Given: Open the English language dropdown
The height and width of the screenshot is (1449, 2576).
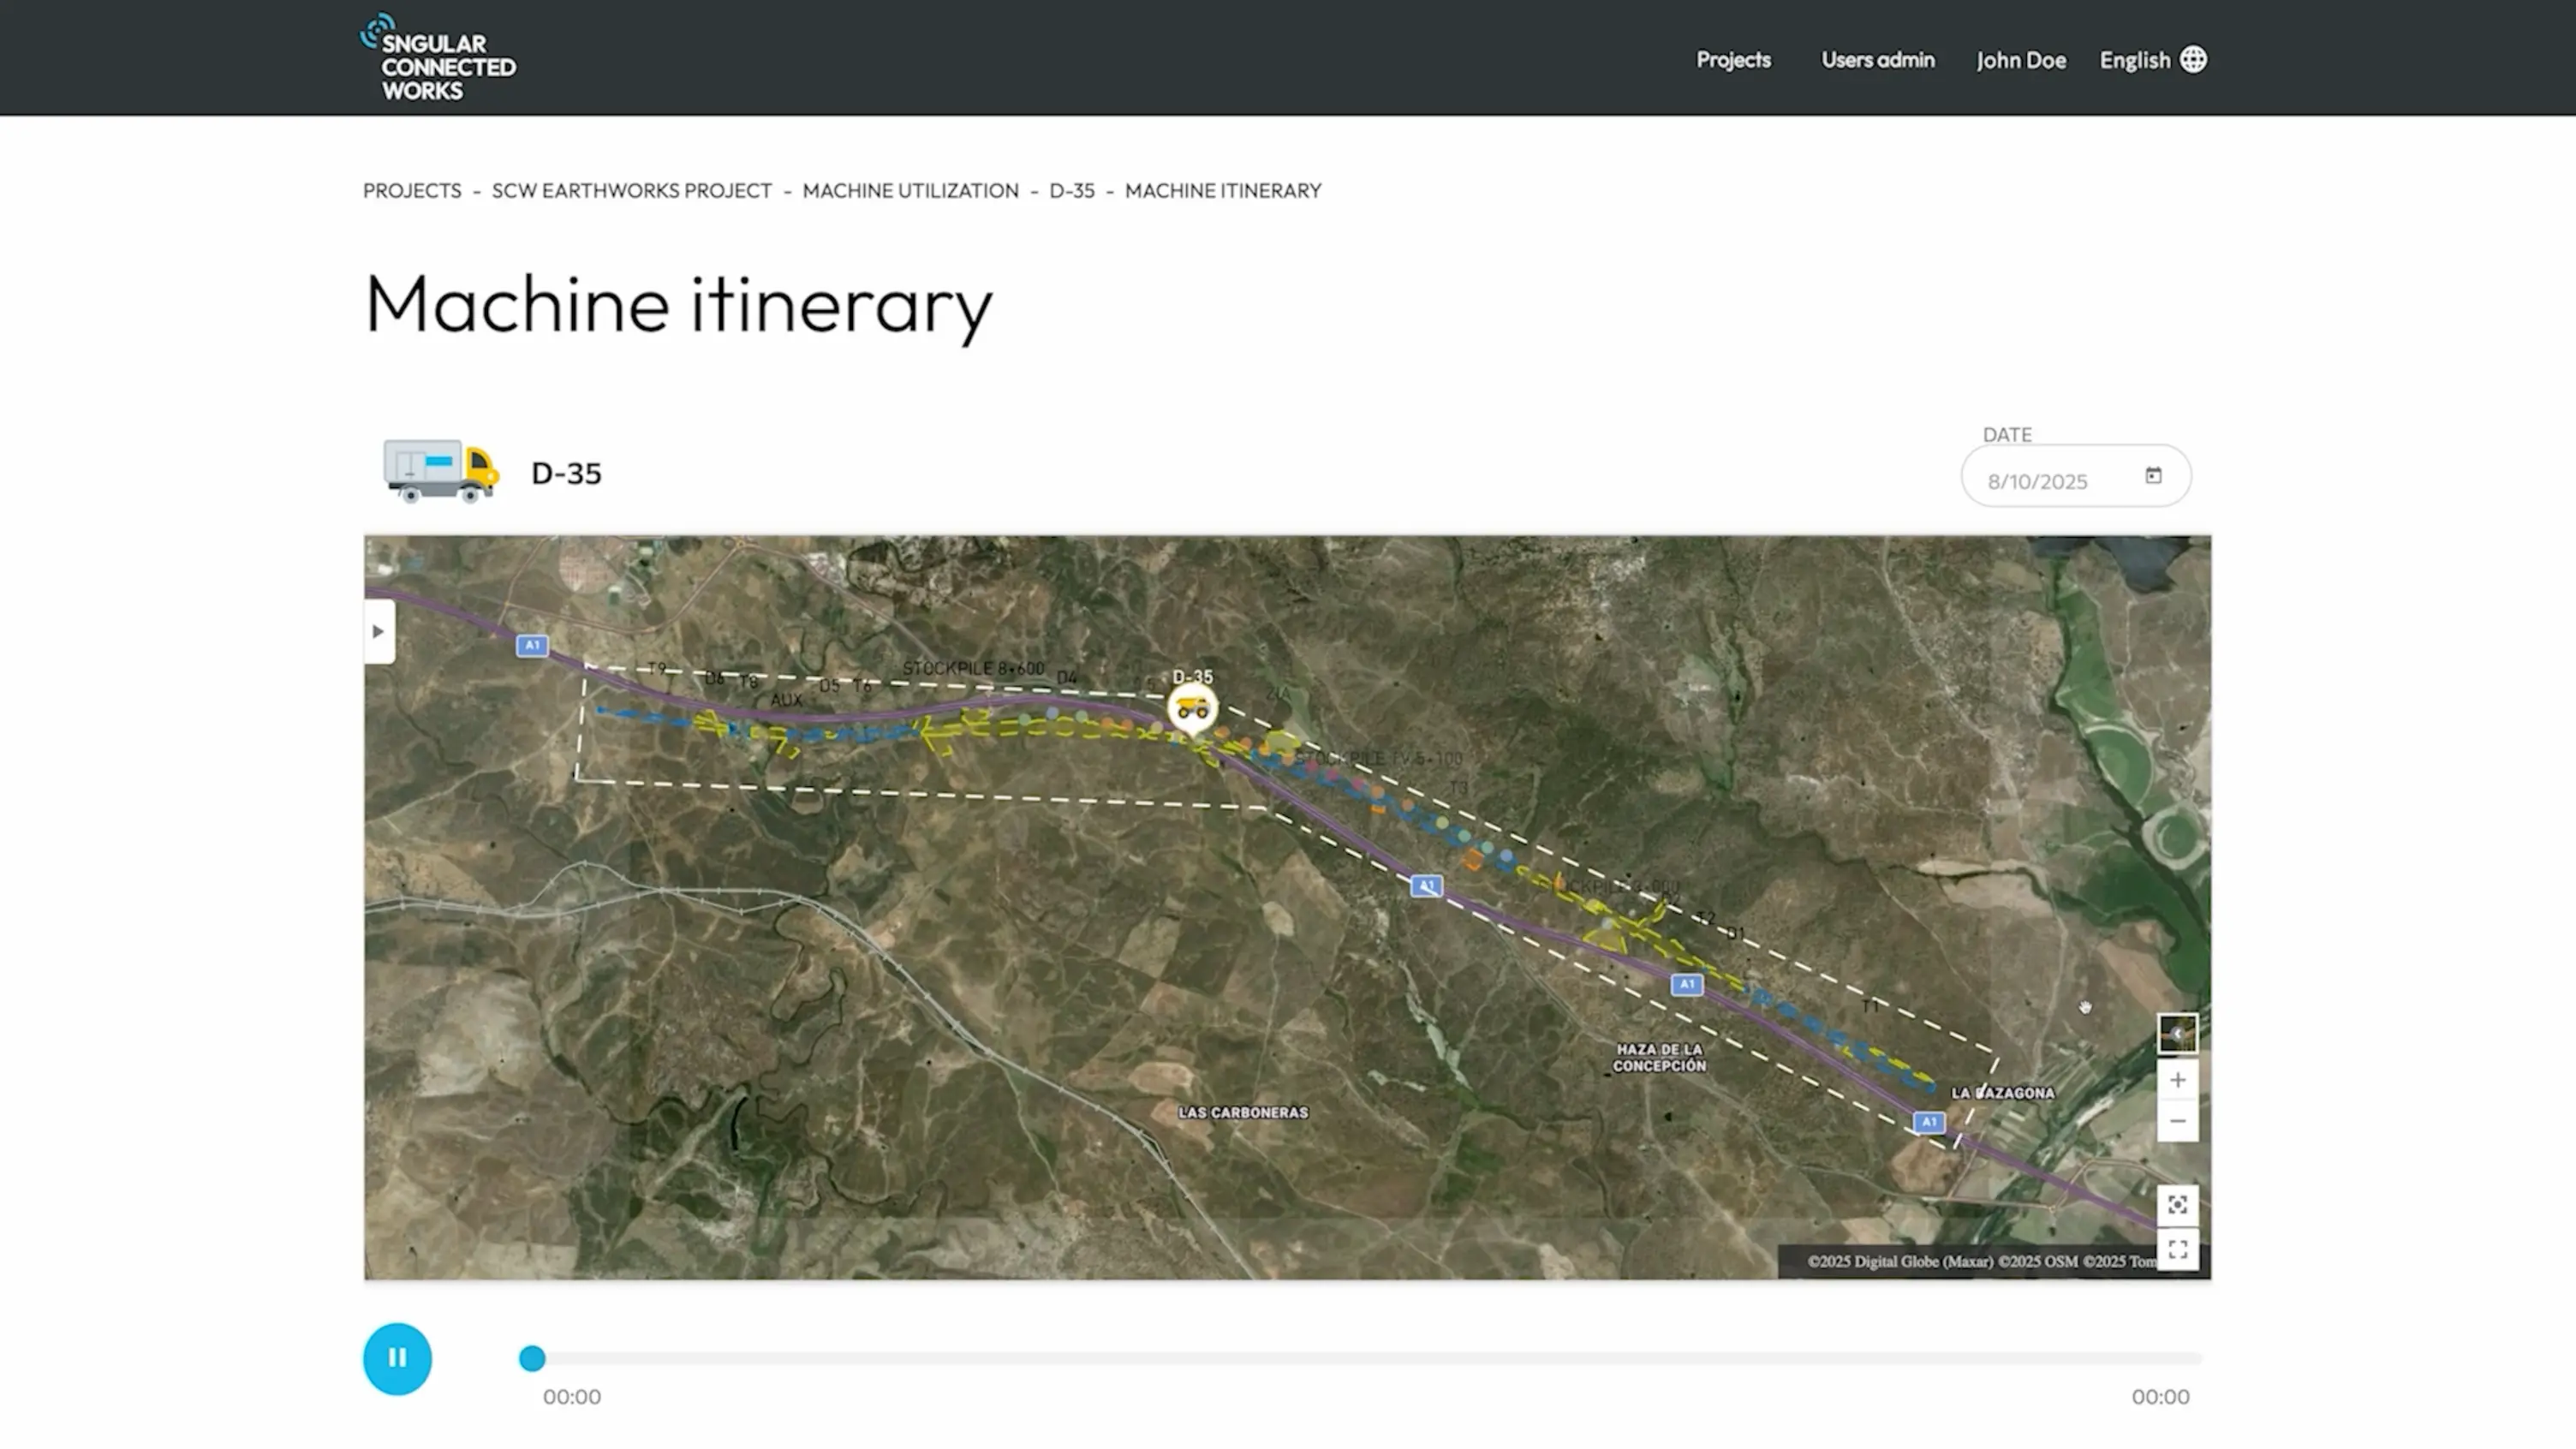Looking at the screenshot, I should (x=2134, y=60).
